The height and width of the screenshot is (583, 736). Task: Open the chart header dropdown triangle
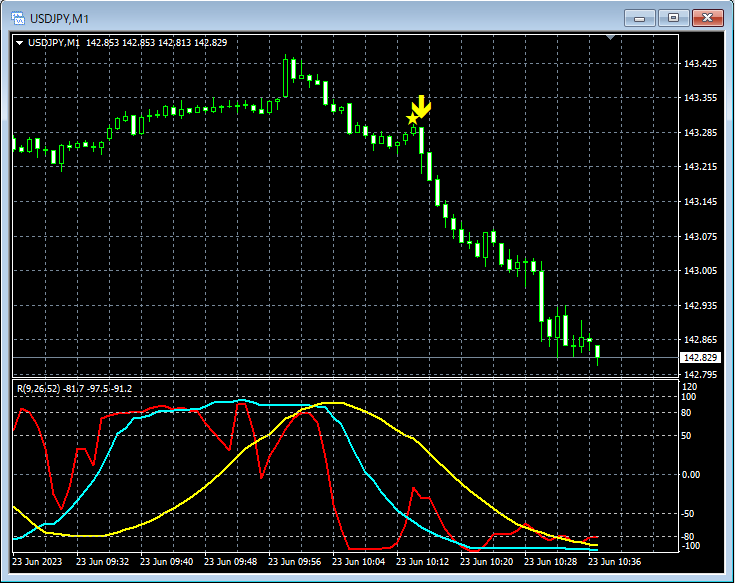click(20, 43)
